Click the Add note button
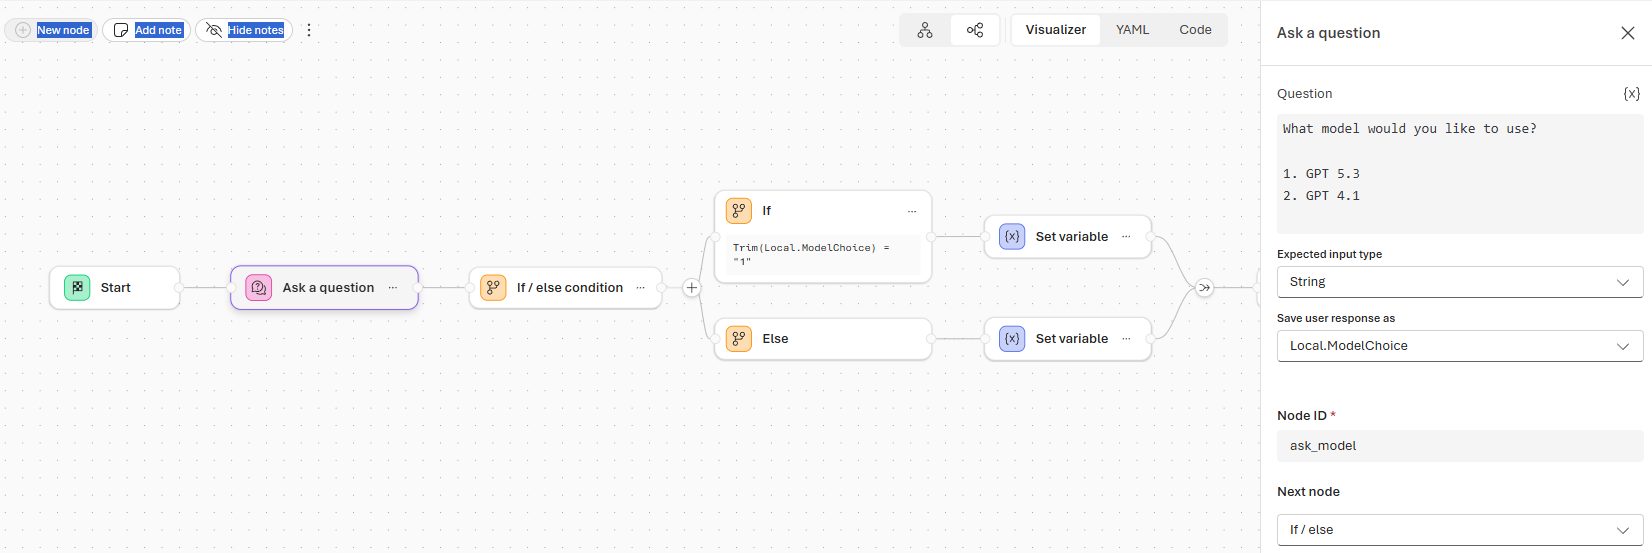Viewport: 1652px width, 553px height. pos(147,30)
